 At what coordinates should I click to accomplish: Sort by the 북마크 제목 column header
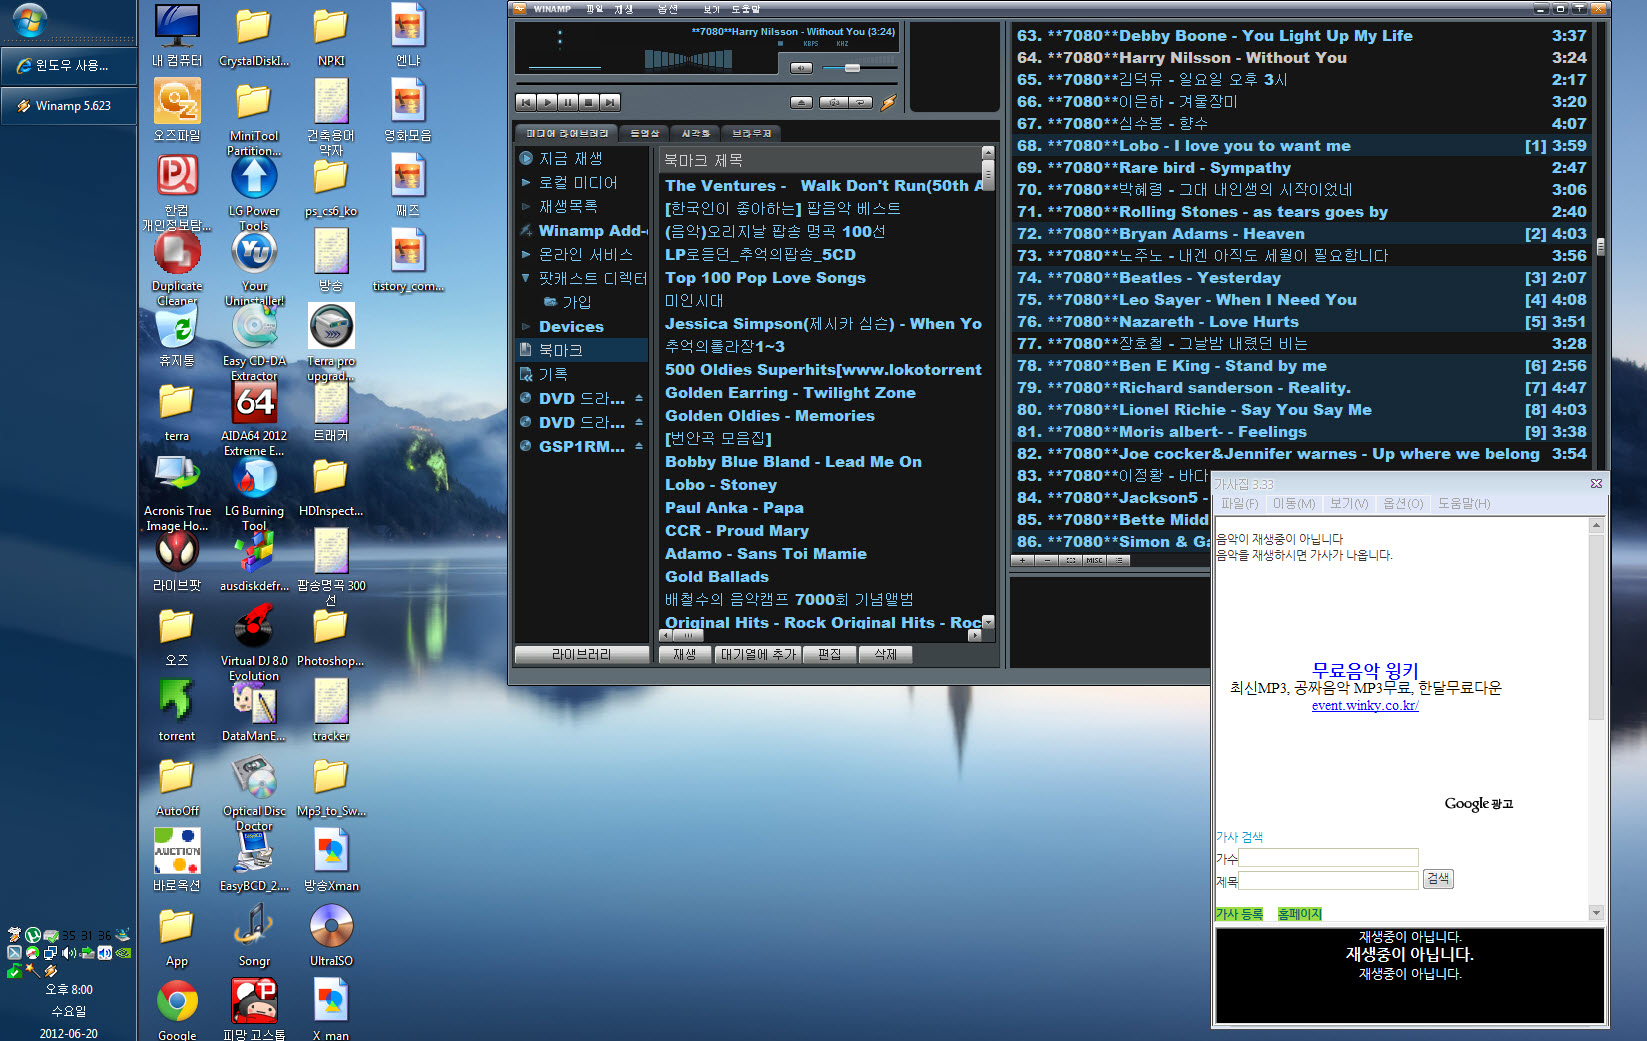(820, 160)
